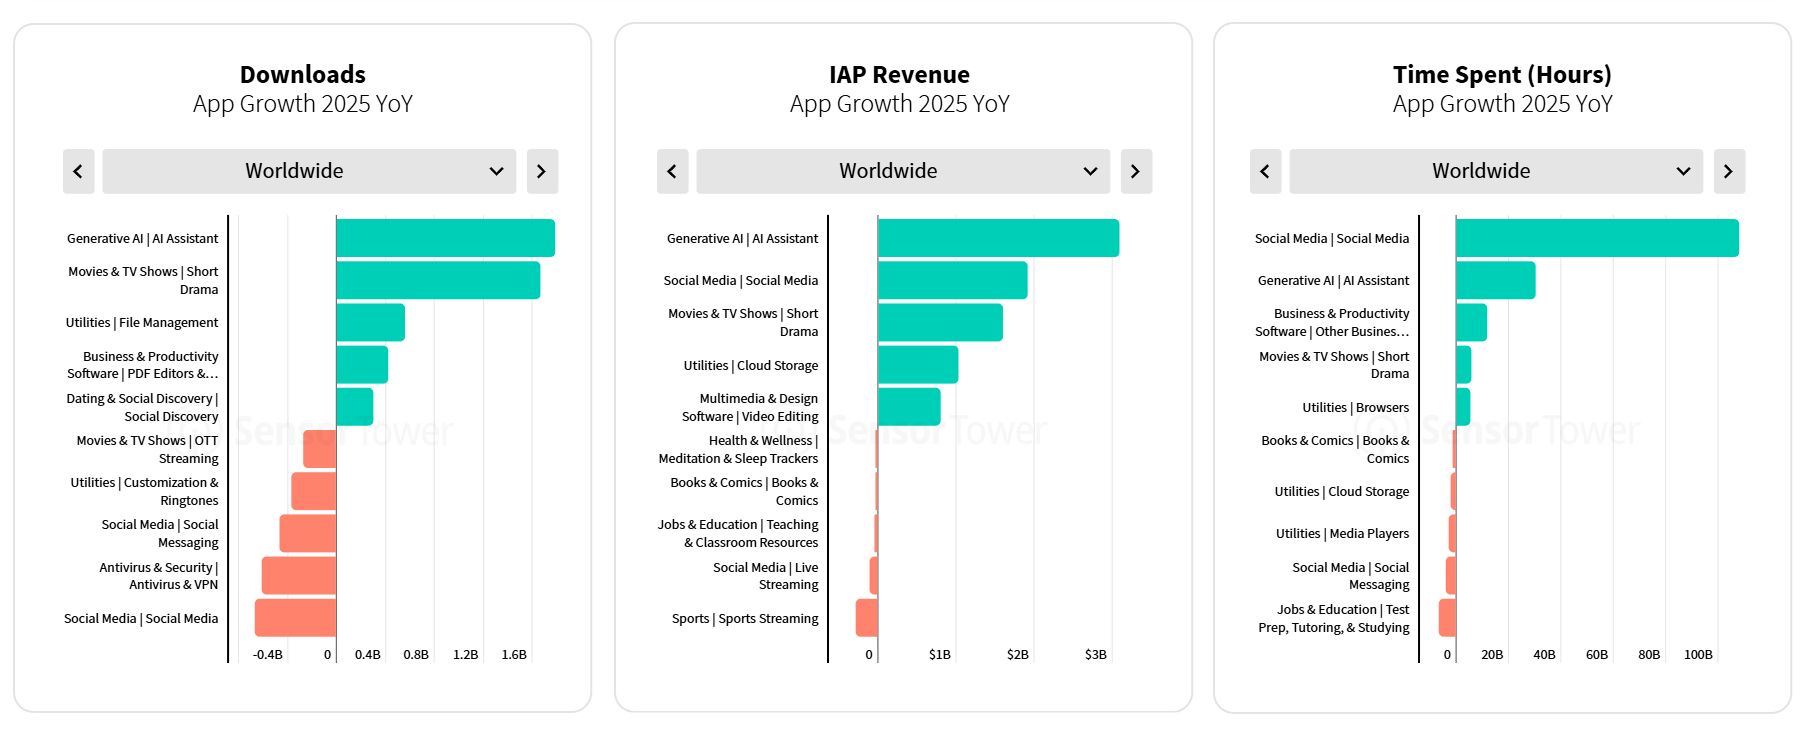Click Generative AI bar in IAP Revenue
Screen dimensions: 1806x733
[x=998, y=238]
